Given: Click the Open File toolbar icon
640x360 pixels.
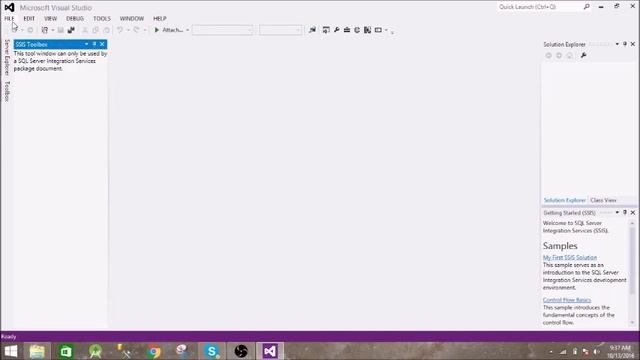Looking at the screenshot, I should coord(44,30).
